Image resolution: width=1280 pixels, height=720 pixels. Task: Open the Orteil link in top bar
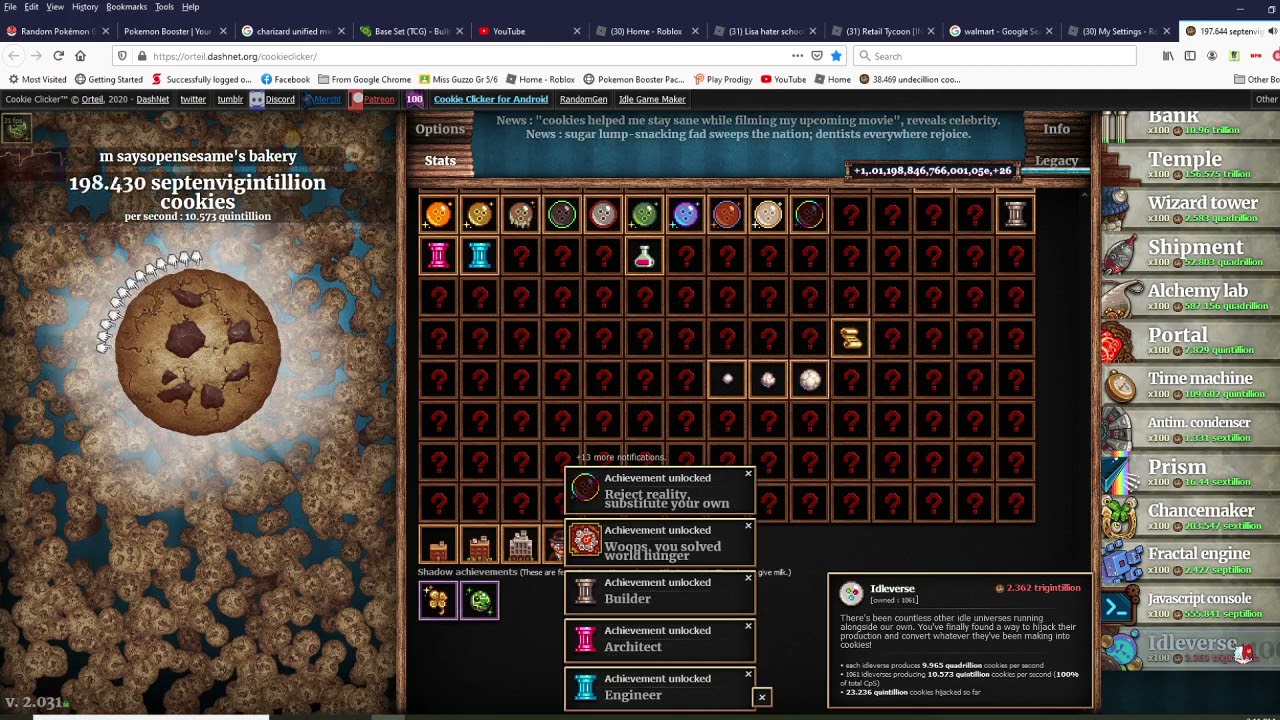(x=92, y=99)
